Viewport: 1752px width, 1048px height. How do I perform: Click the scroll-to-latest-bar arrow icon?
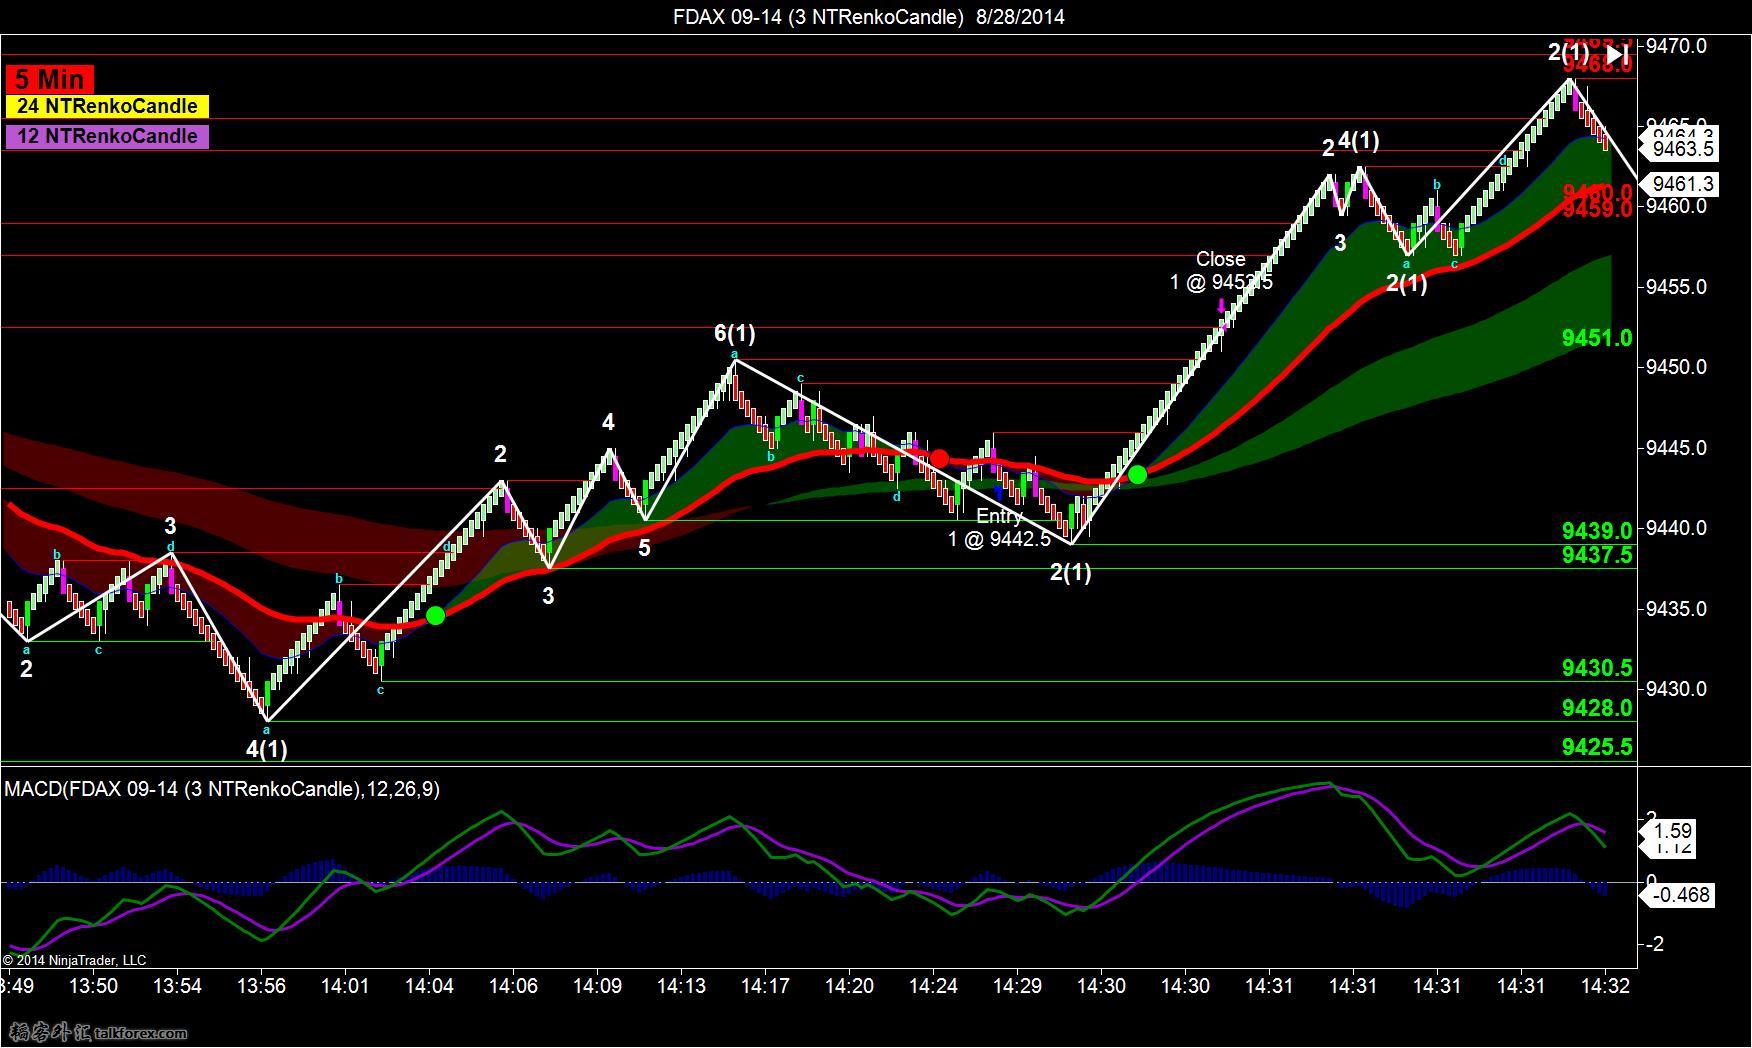(1617, 56)
